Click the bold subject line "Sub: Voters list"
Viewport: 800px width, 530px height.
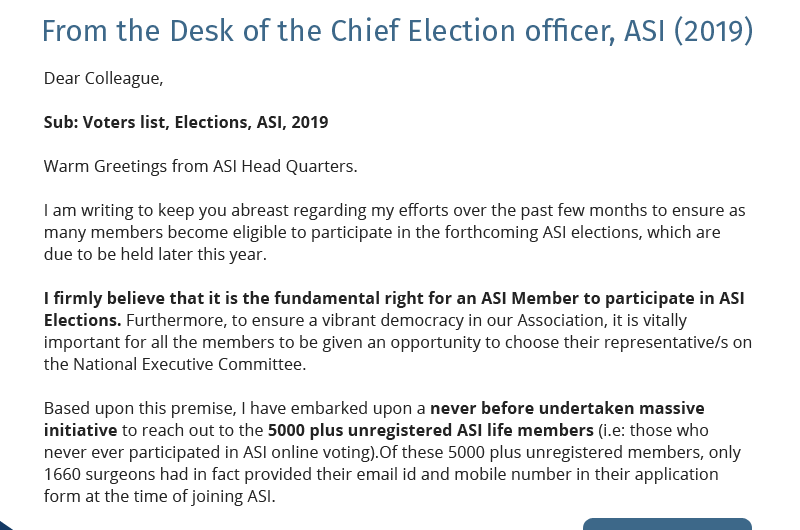[x=186, y=122]
